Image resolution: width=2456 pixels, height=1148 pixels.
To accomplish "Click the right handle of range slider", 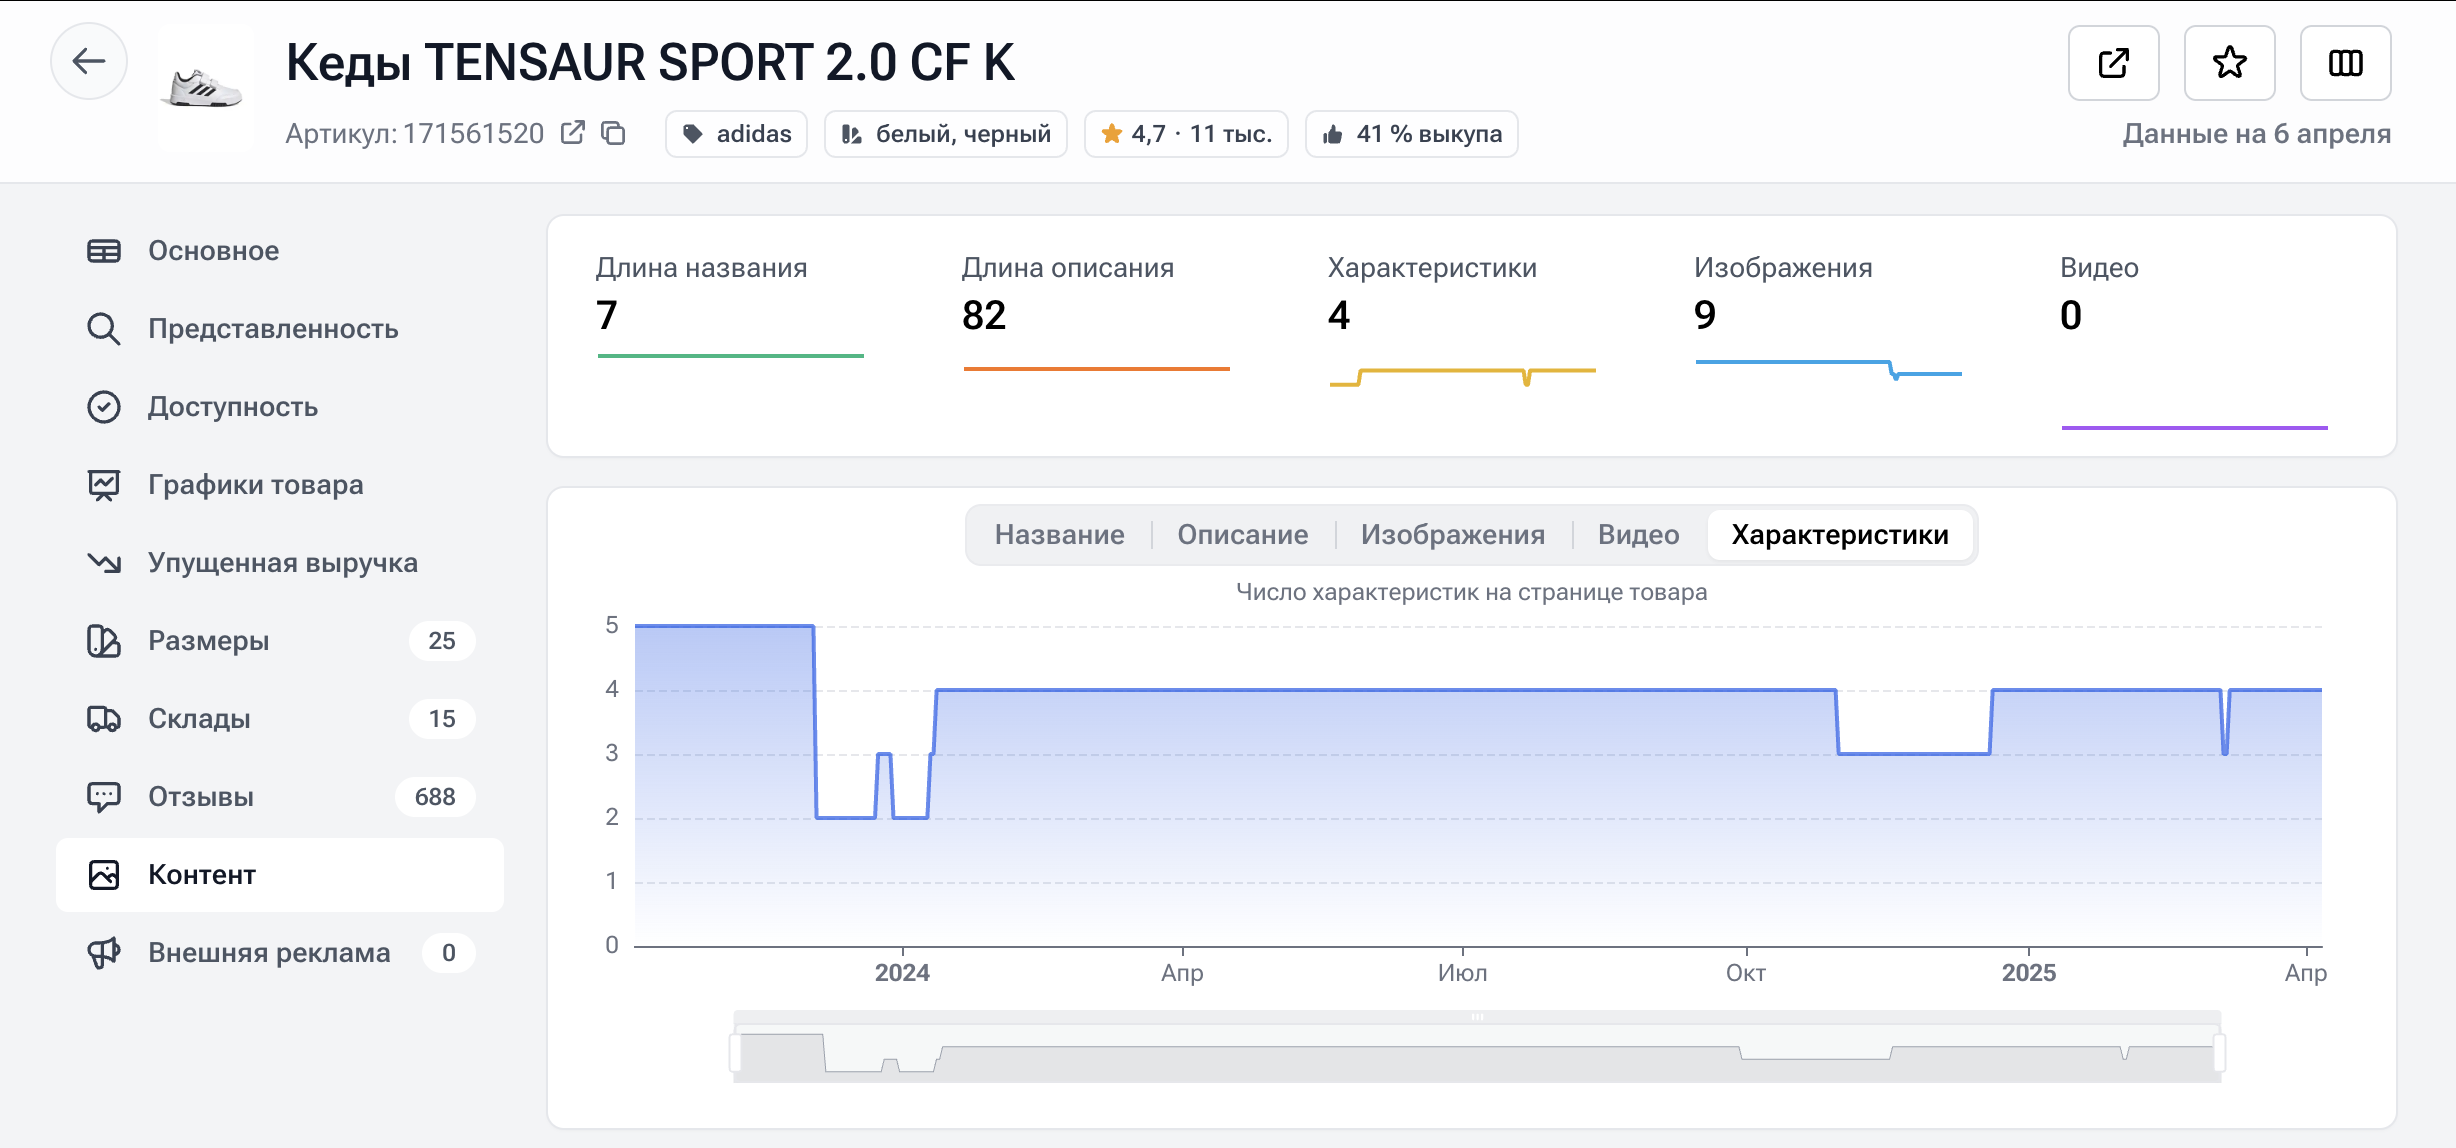I will pos(2219,1052).
